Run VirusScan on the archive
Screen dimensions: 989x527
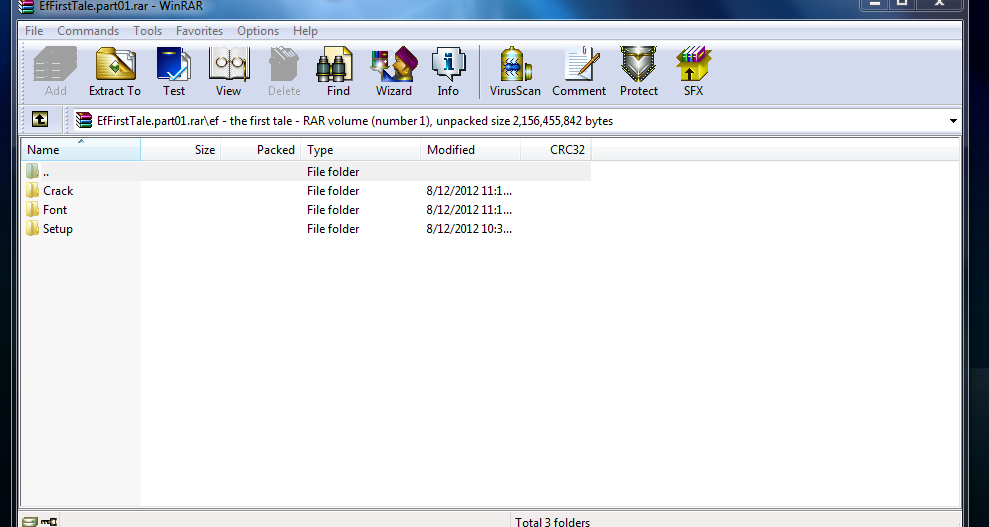pos(515,72)
